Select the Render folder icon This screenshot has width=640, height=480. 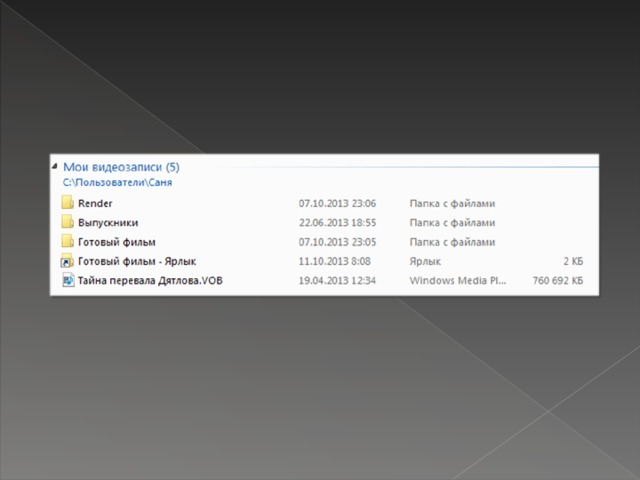click(67, 202)
